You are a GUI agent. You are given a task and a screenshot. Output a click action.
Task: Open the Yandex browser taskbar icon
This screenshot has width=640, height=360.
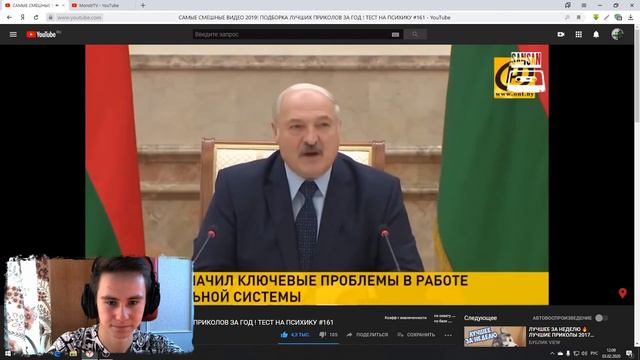click(89, 354)
